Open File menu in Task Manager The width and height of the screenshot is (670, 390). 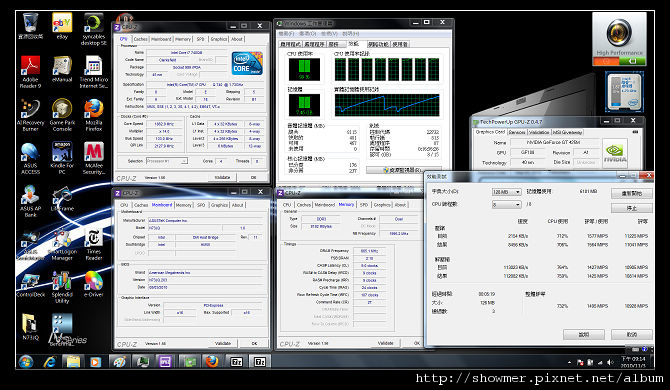tap(286, 33)
